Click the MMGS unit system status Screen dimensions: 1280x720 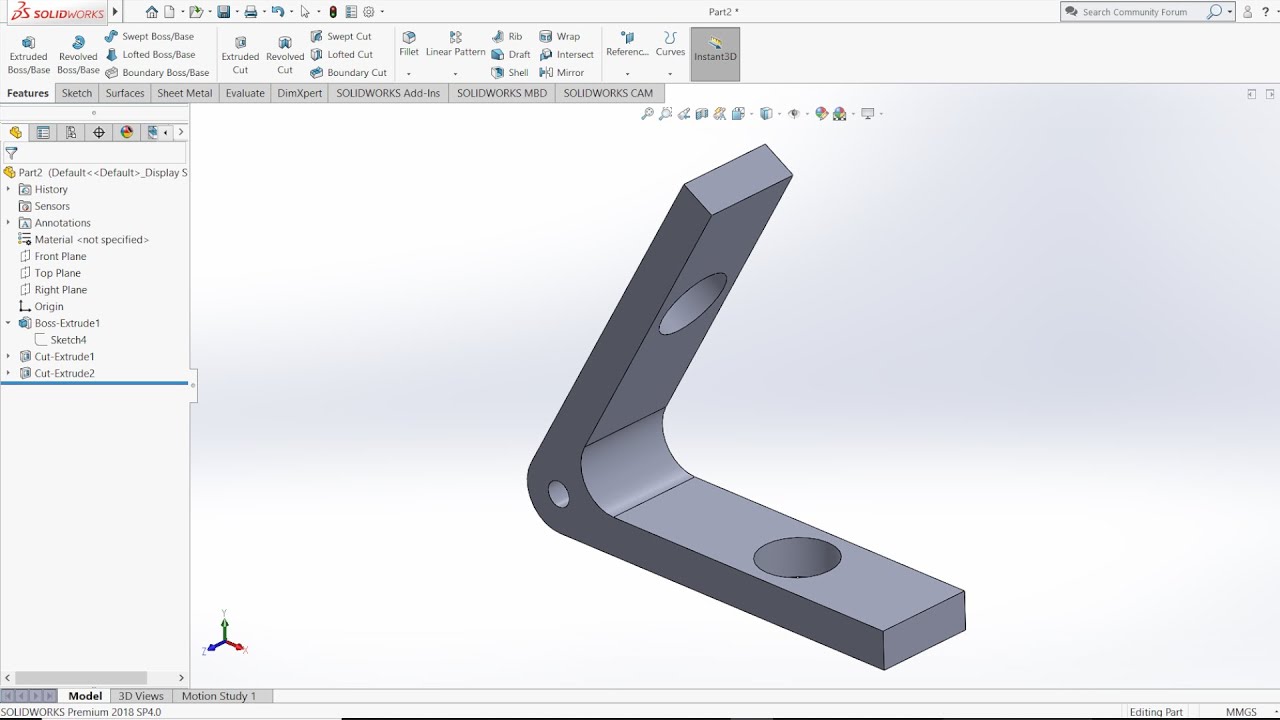tap(1242, 712)
